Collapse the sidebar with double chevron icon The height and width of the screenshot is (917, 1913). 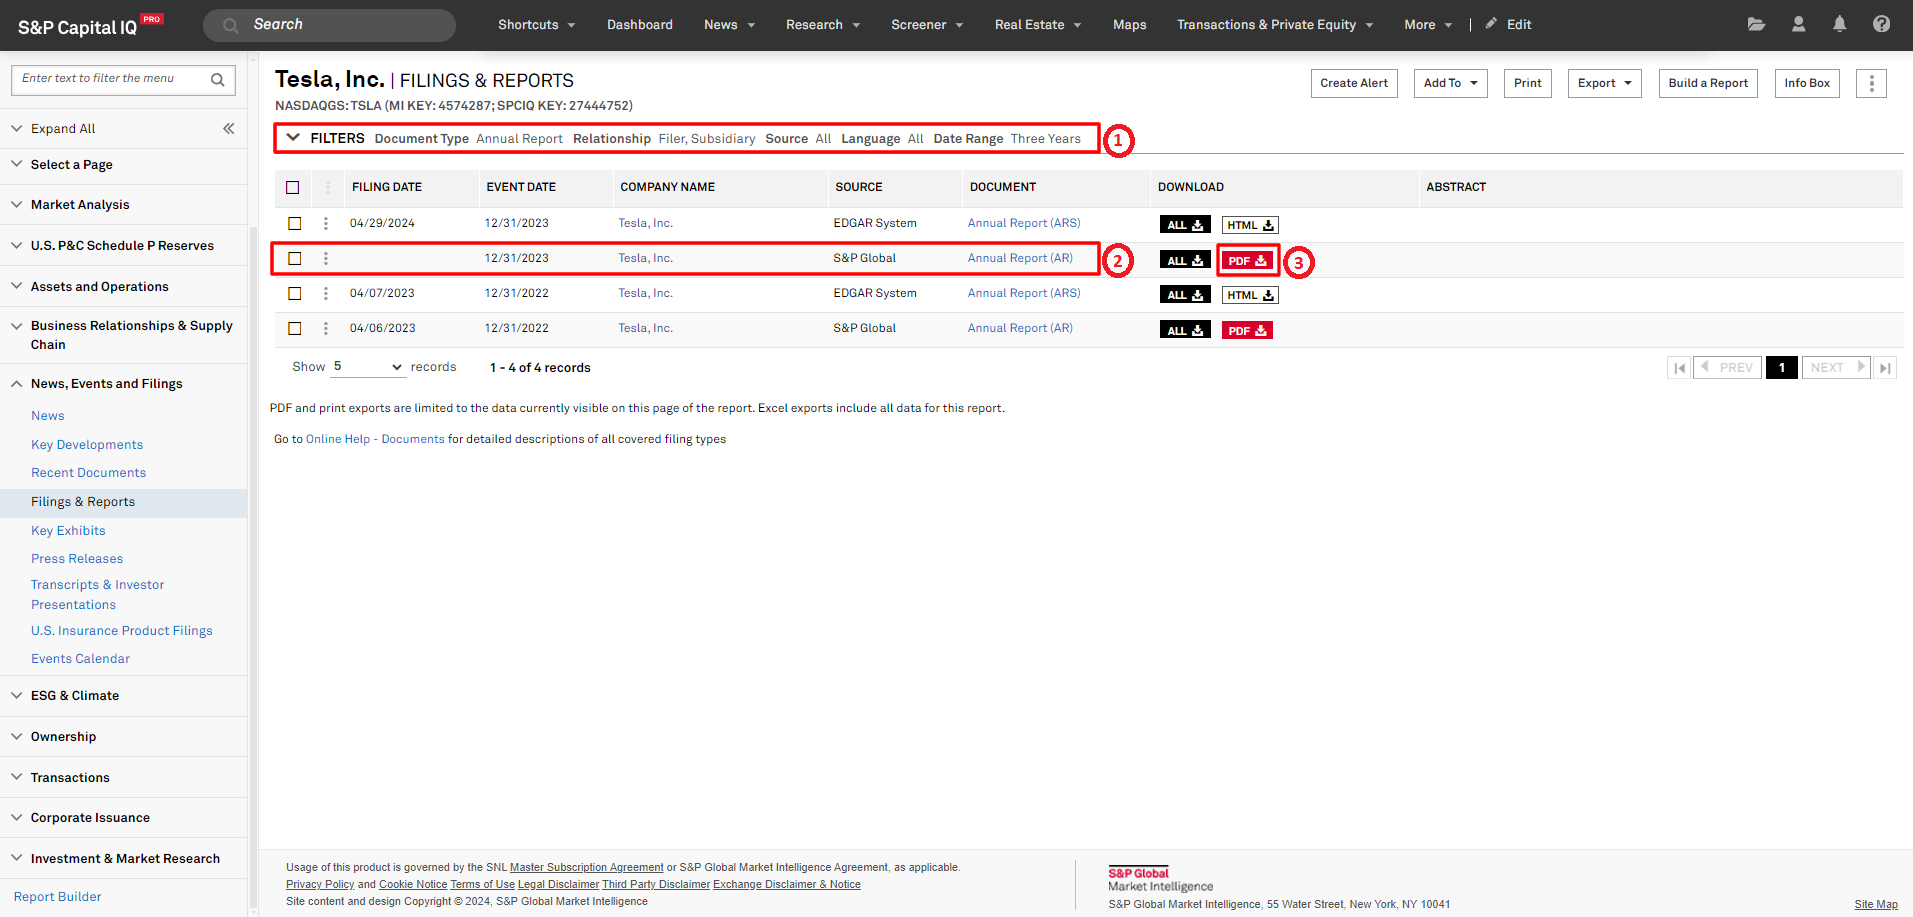228,128
